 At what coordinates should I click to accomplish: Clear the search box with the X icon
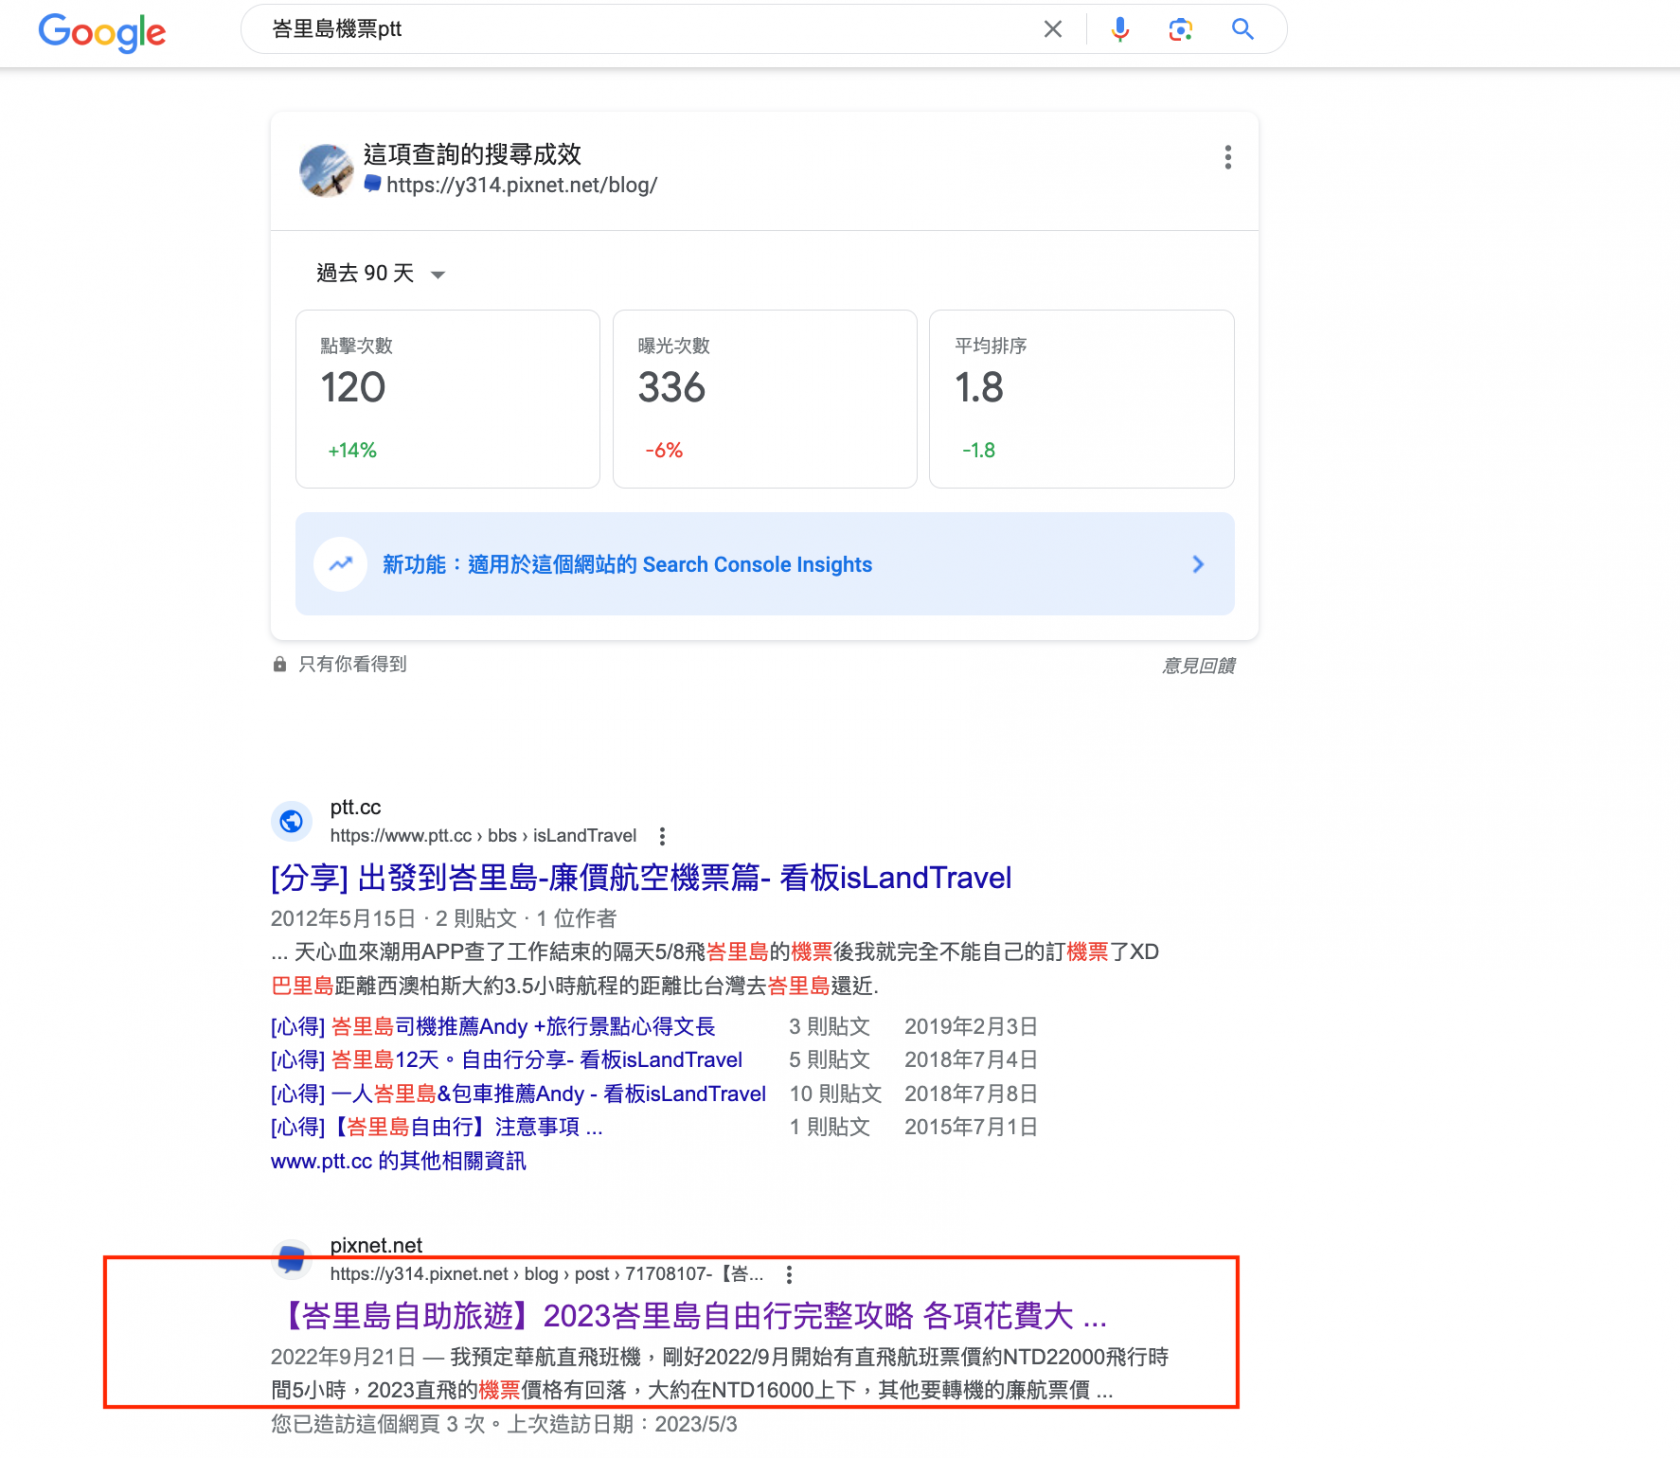pos(1053,29)
